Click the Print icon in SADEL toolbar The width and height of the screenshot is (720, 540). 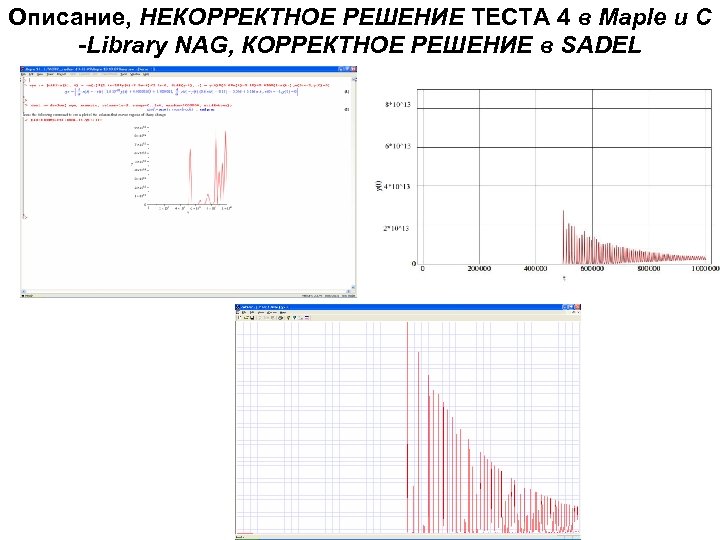[x=280, y=317]
